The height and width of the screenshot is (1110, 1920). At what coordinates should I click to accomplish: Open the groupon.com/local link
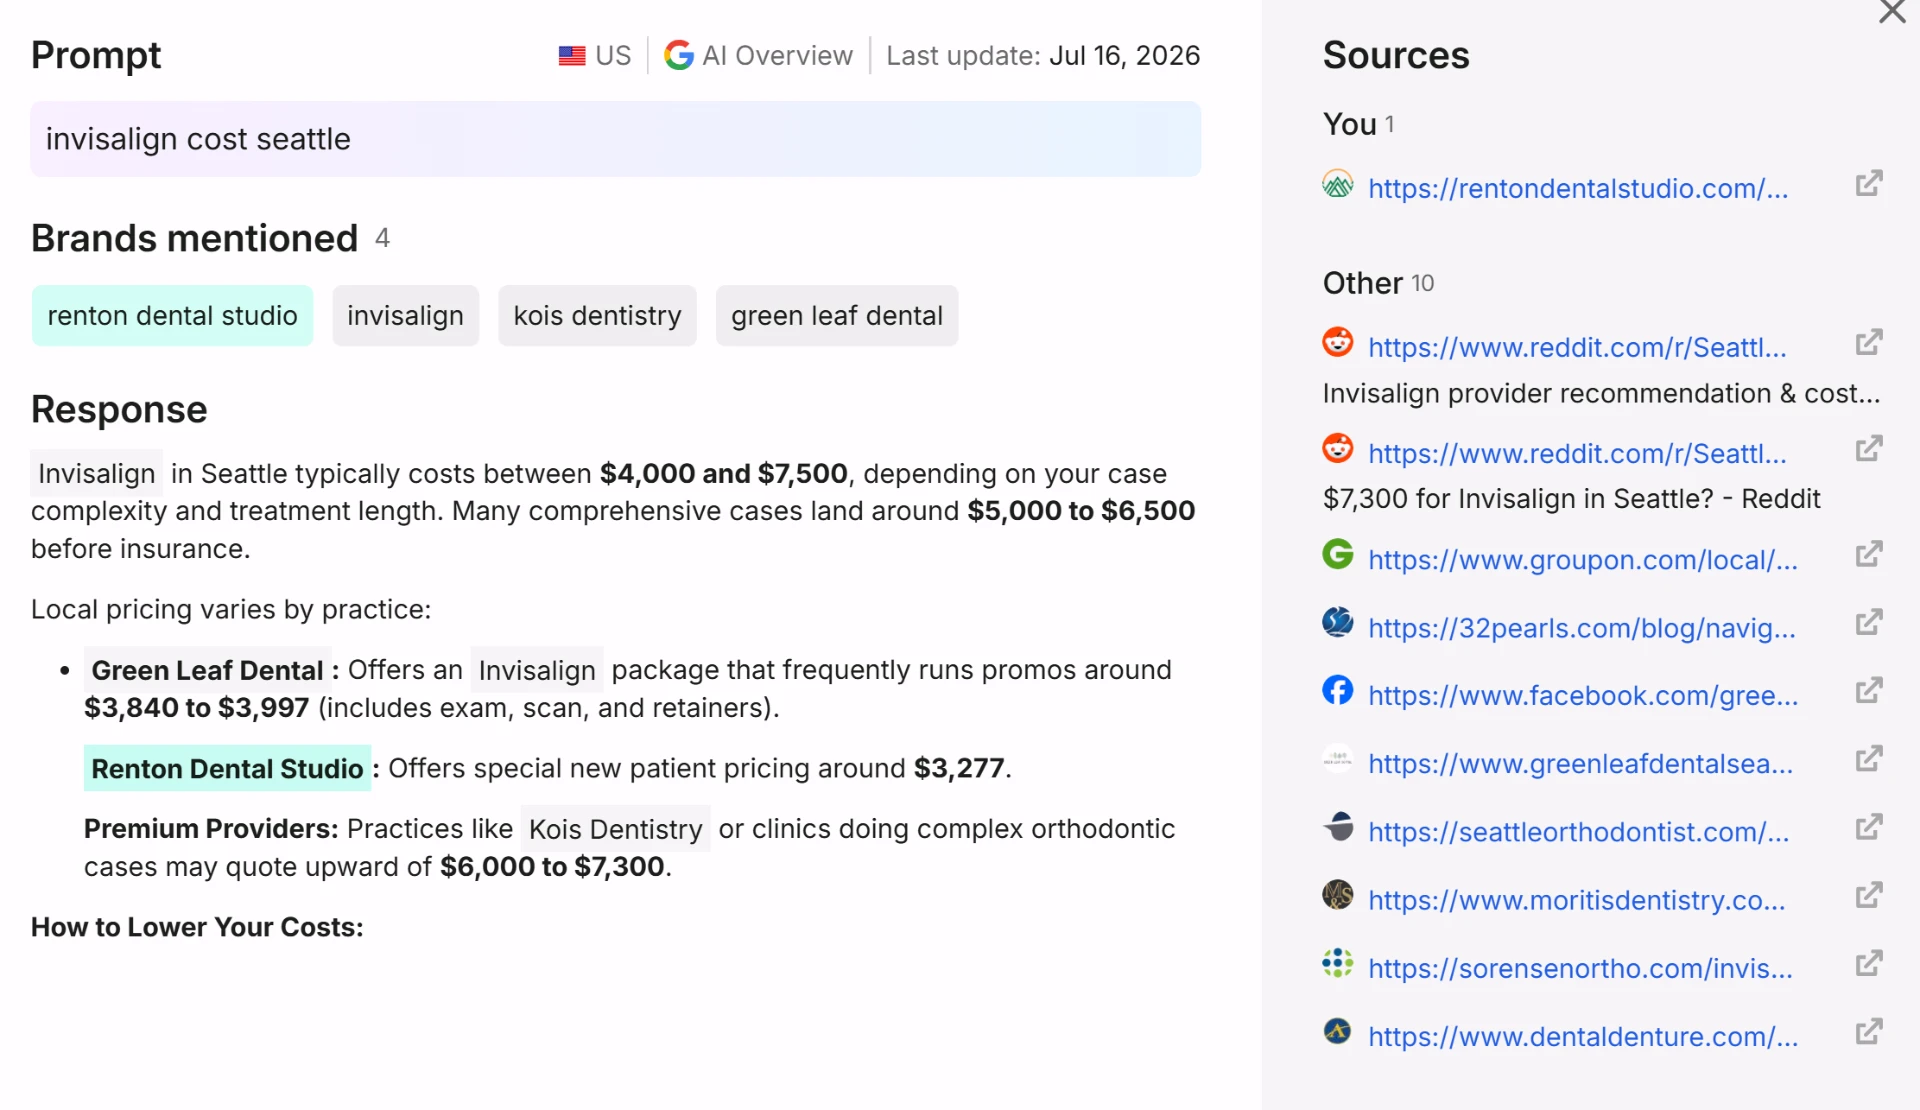tap(1583, 559)
